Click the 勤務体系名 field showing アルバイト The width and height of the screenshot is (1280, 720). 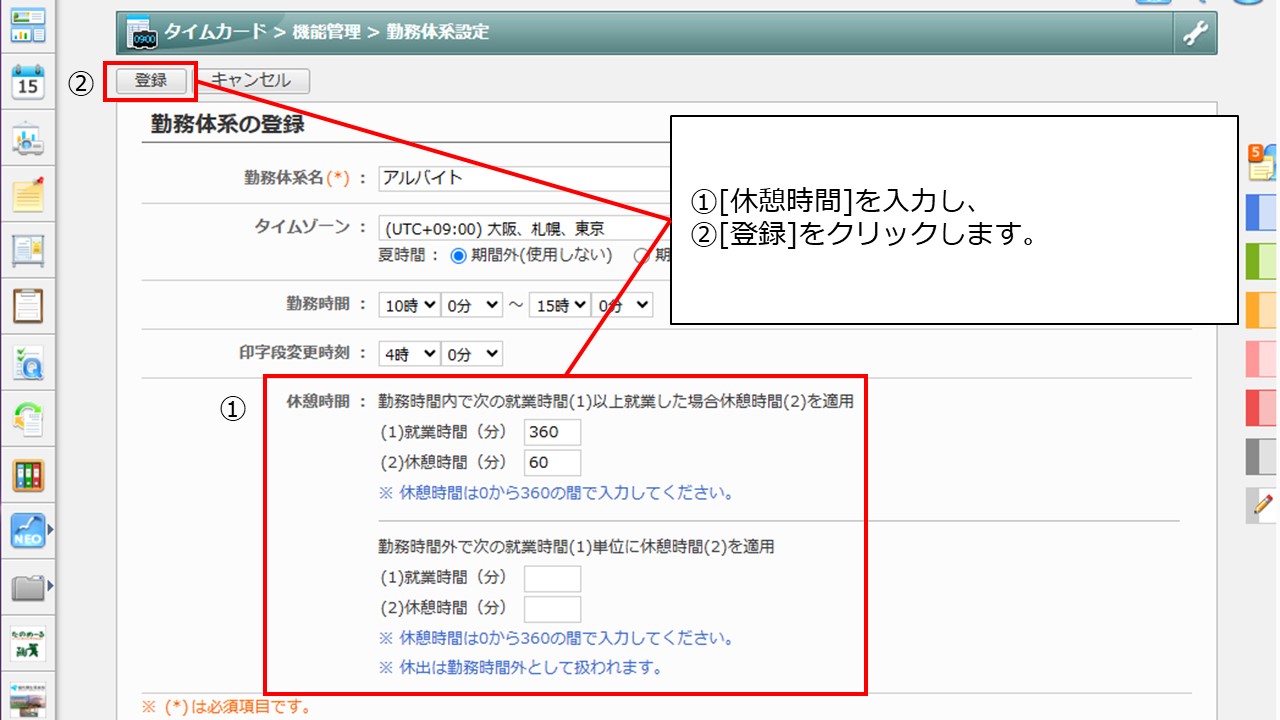coord(520,178)
